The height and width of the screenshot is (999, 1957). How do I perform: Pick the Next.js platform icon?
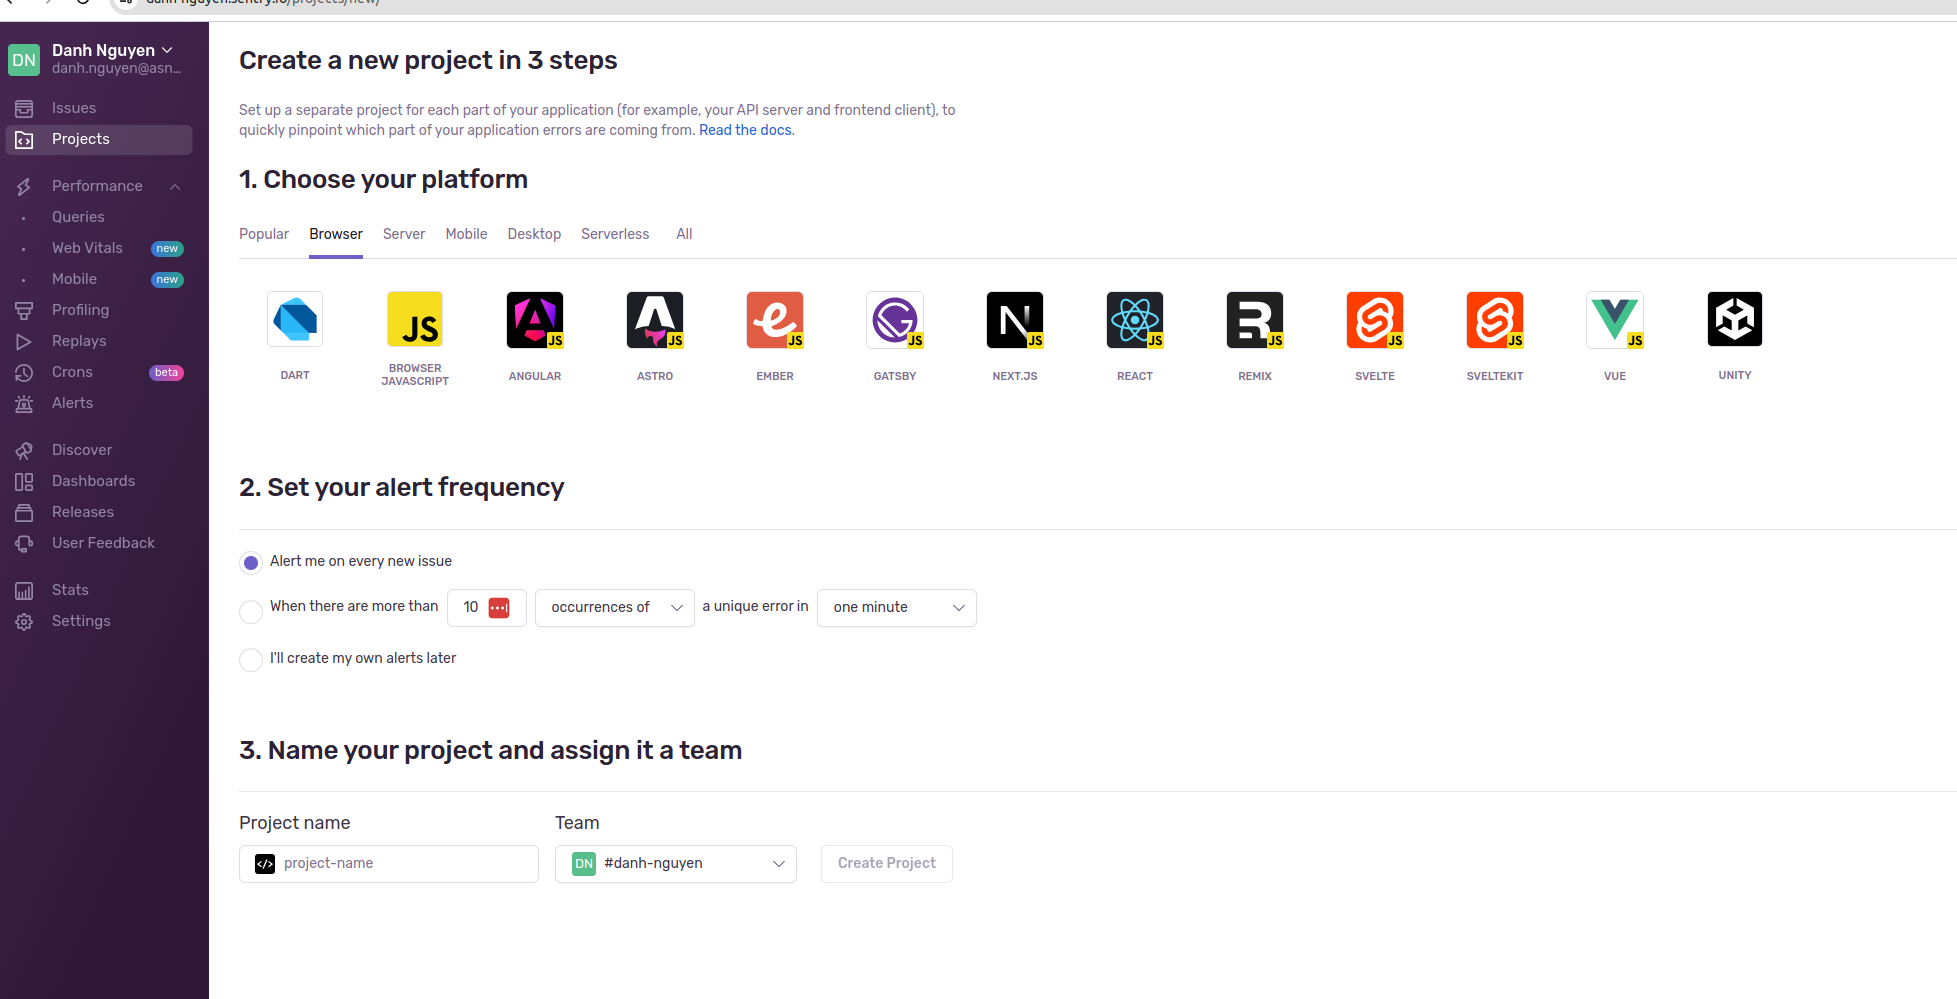[1015, 320]
